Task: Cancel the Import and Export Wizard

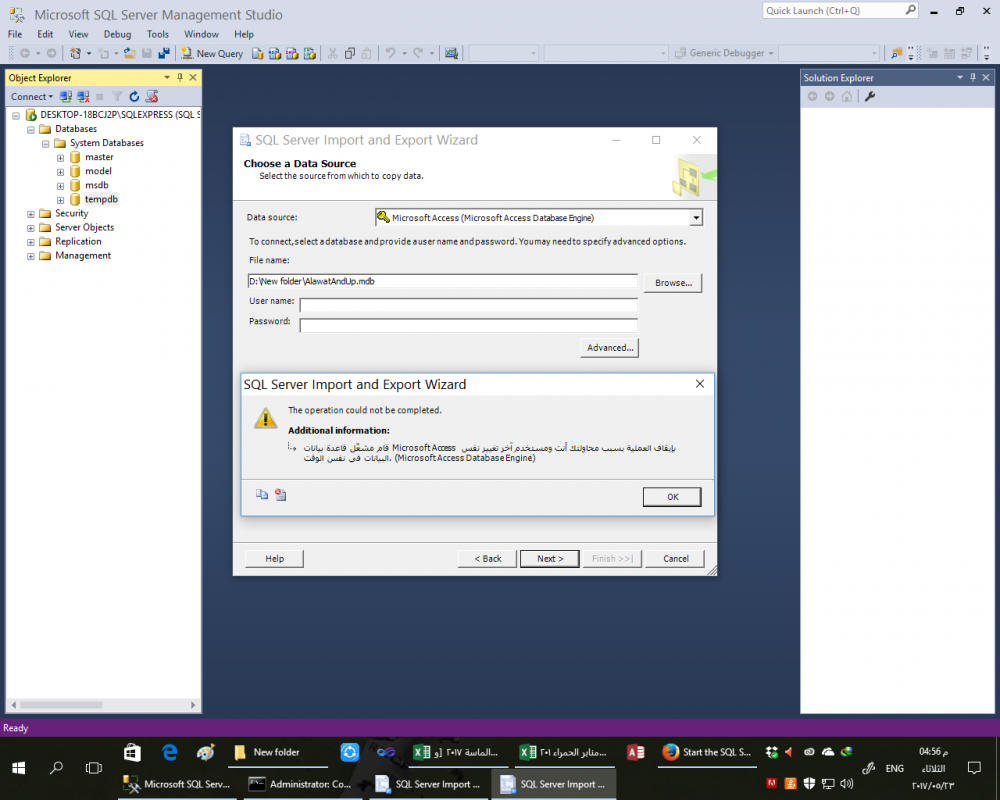Action: point(675,558)
